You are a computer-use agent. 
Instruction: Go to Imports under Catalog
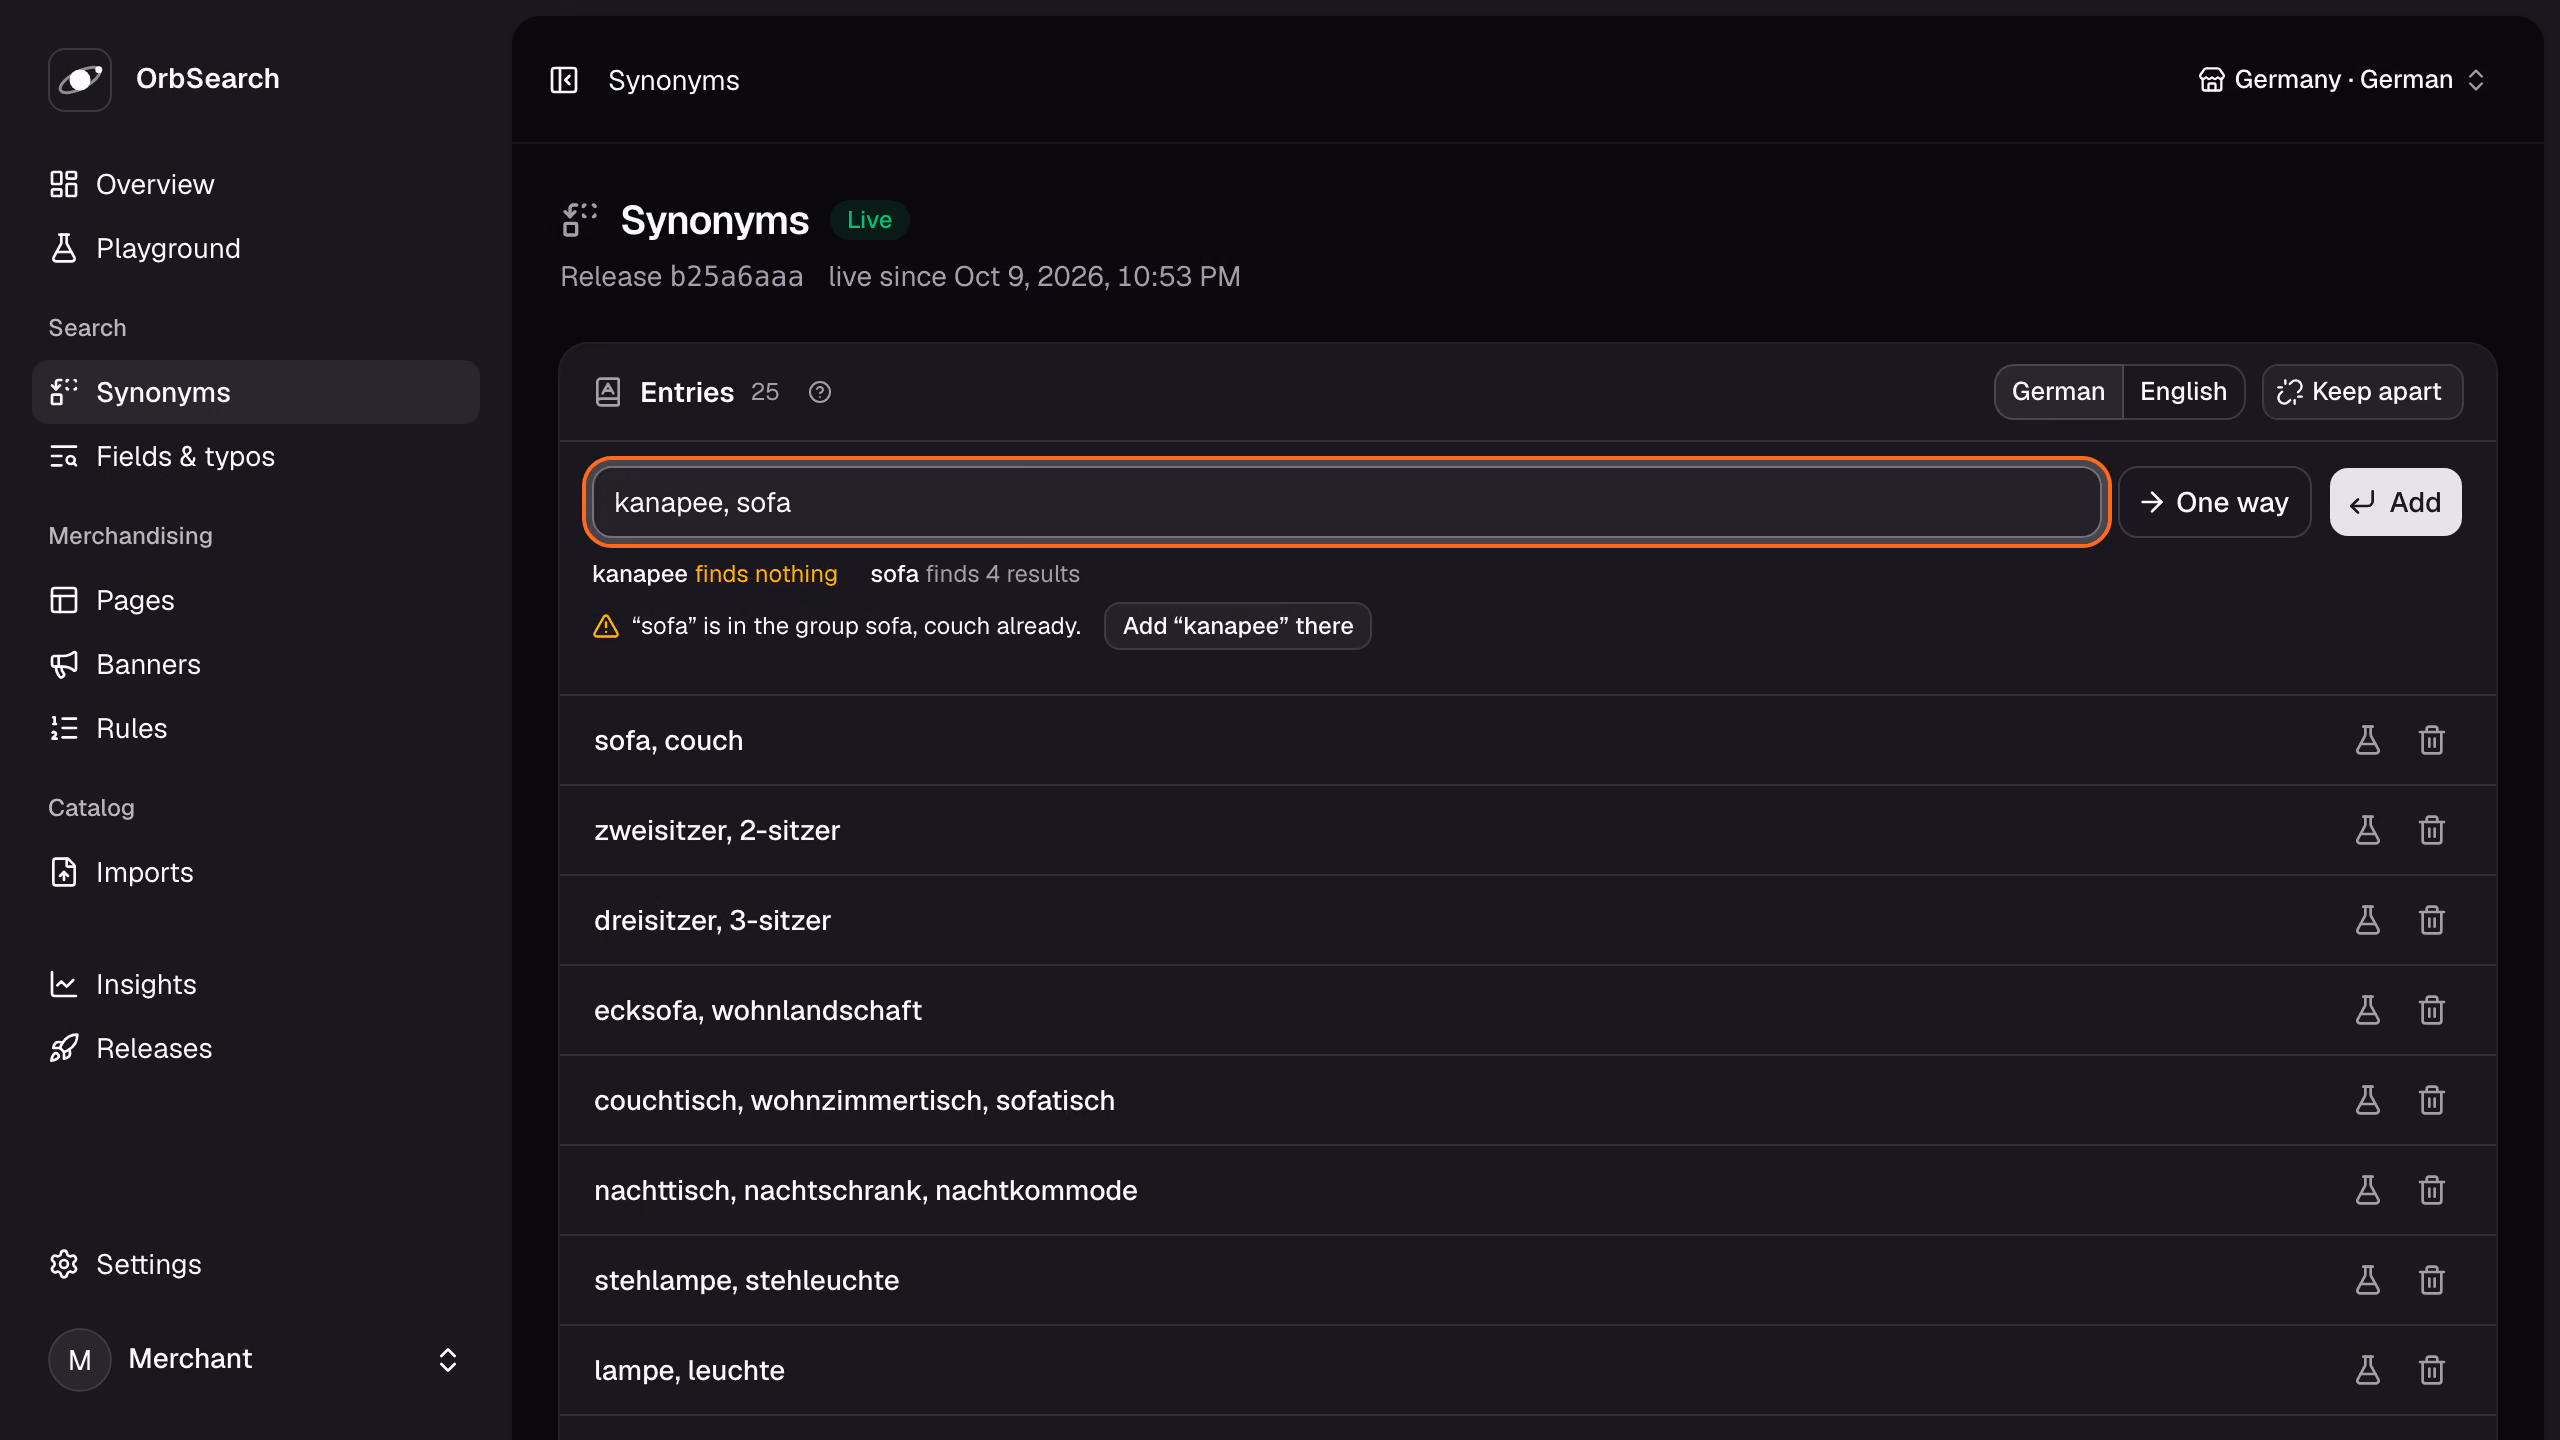[x=256, y=872]
